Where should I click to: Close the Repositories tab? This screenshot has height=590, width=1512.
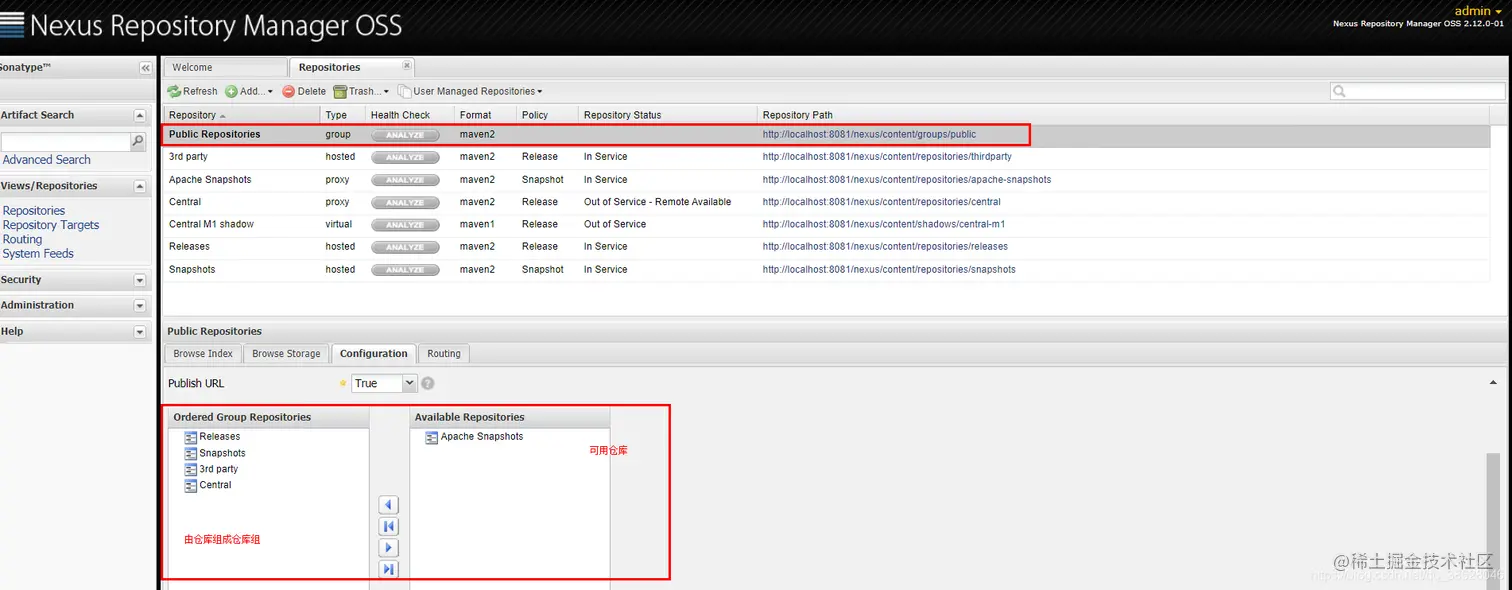click(406, 66)
